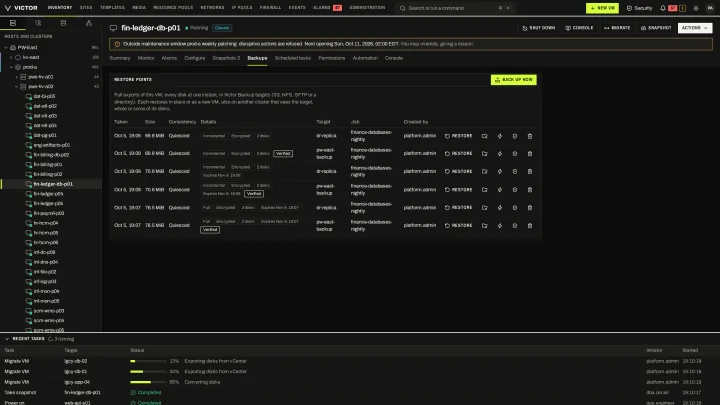Screen dimensions: 720x405
Task: Click folder icon on 78.5 MiB dr-replica row
Action: pos(484,208)
